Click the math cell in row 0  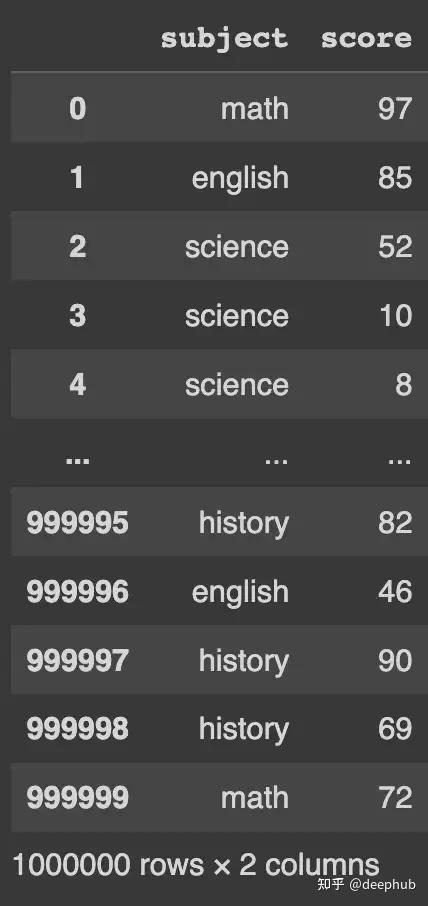click(x=255, y=109)
